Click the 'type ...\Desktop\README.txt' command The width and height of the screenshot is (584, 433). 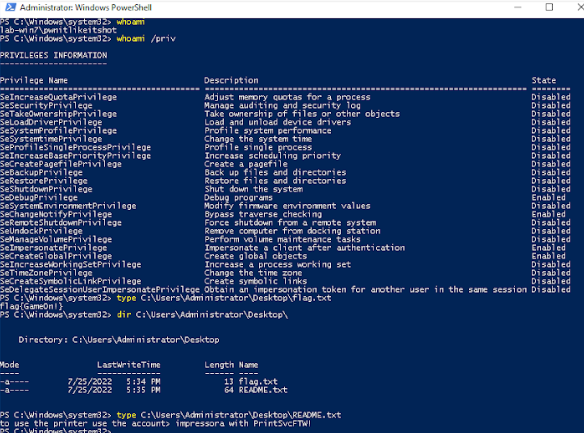pyautogui.click(x=229, y=415)
